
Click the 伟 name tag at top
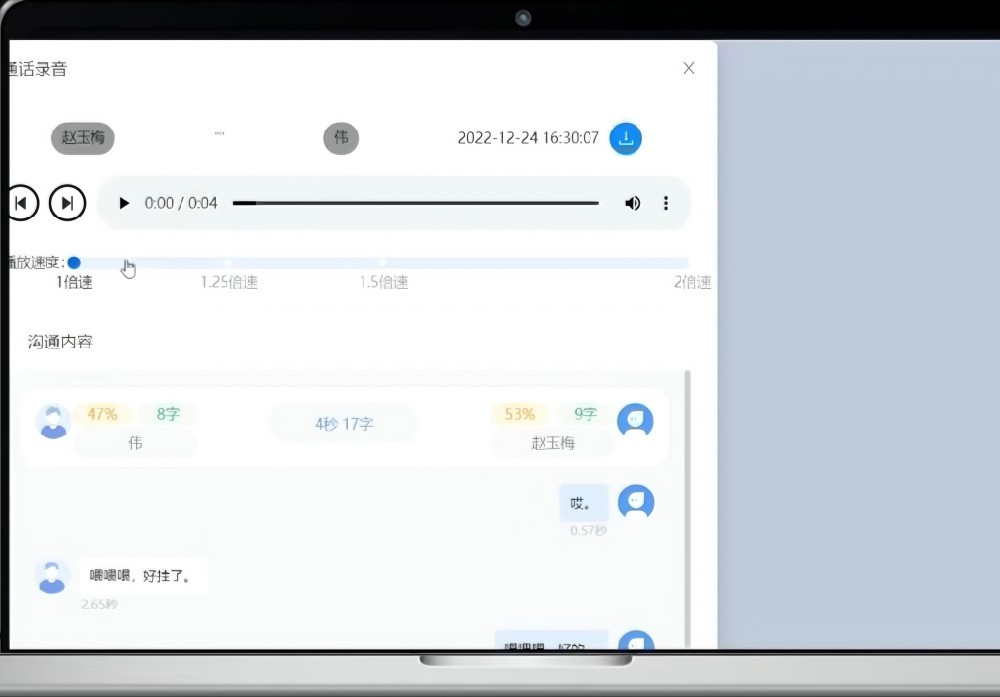(x=341, y=138)
